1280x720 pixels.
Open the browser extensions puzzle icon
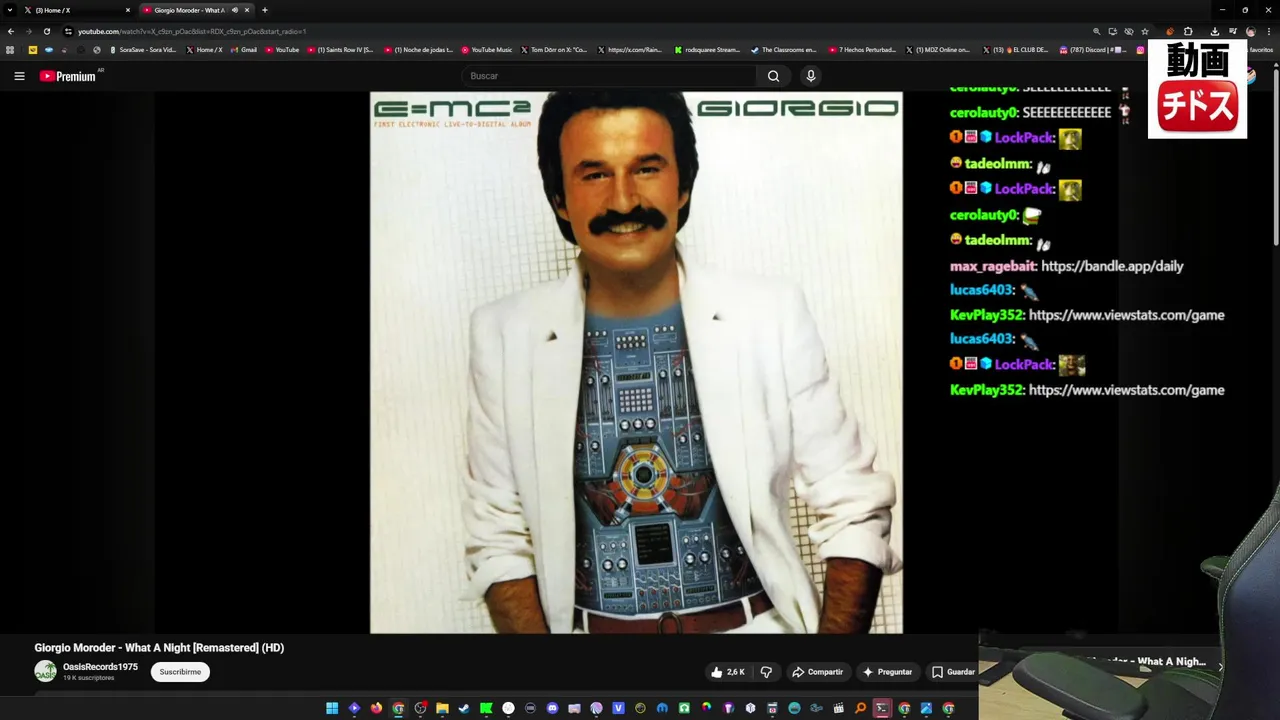1188,31
